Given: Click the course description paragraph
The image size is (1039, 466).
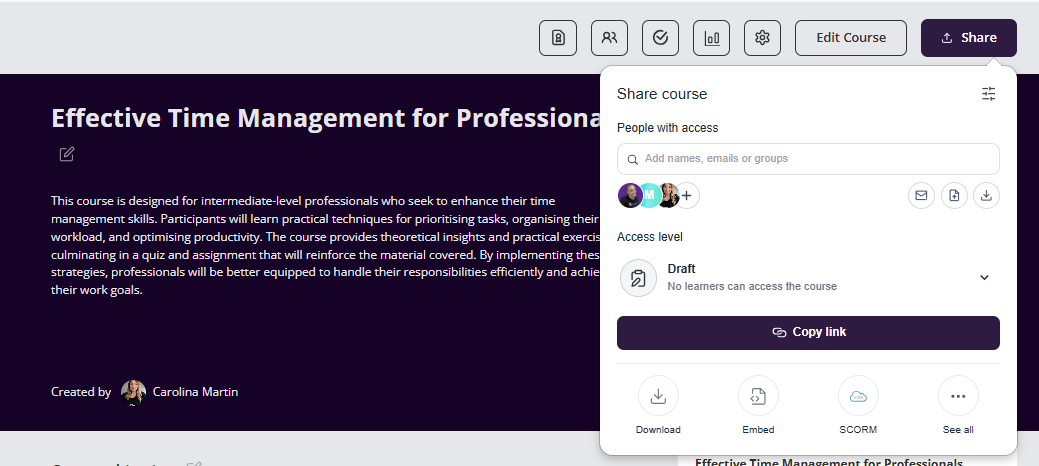Looking at the screenshot, I should tap(326, 245).
